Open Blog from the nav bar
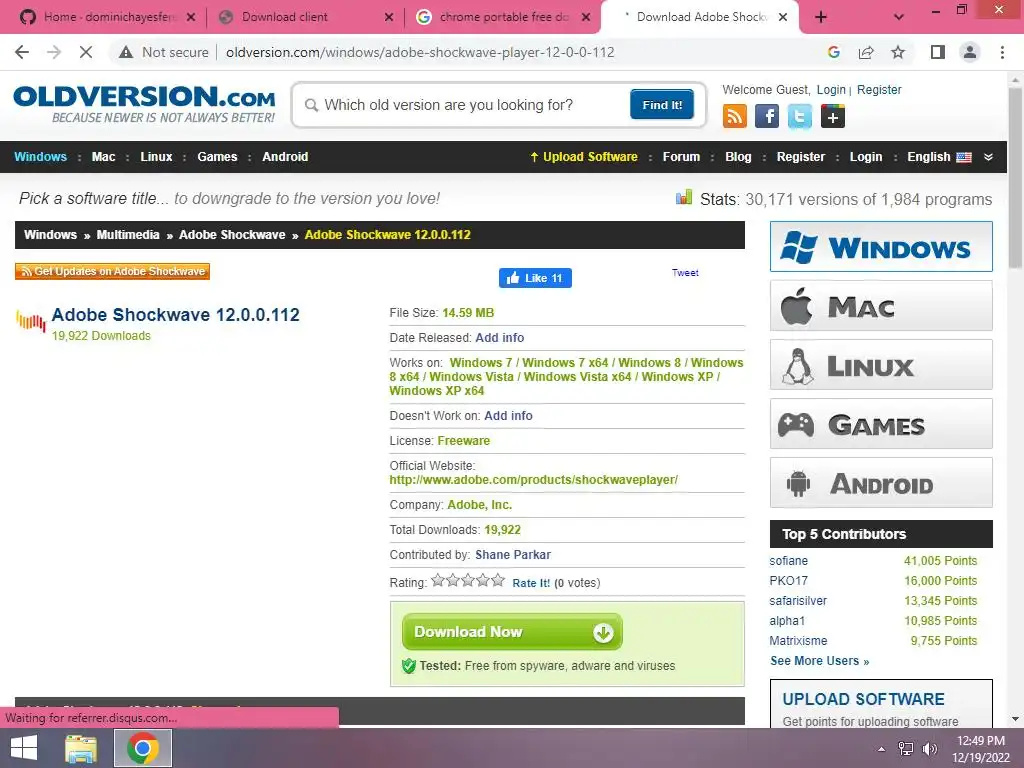 tap(738, 157)
